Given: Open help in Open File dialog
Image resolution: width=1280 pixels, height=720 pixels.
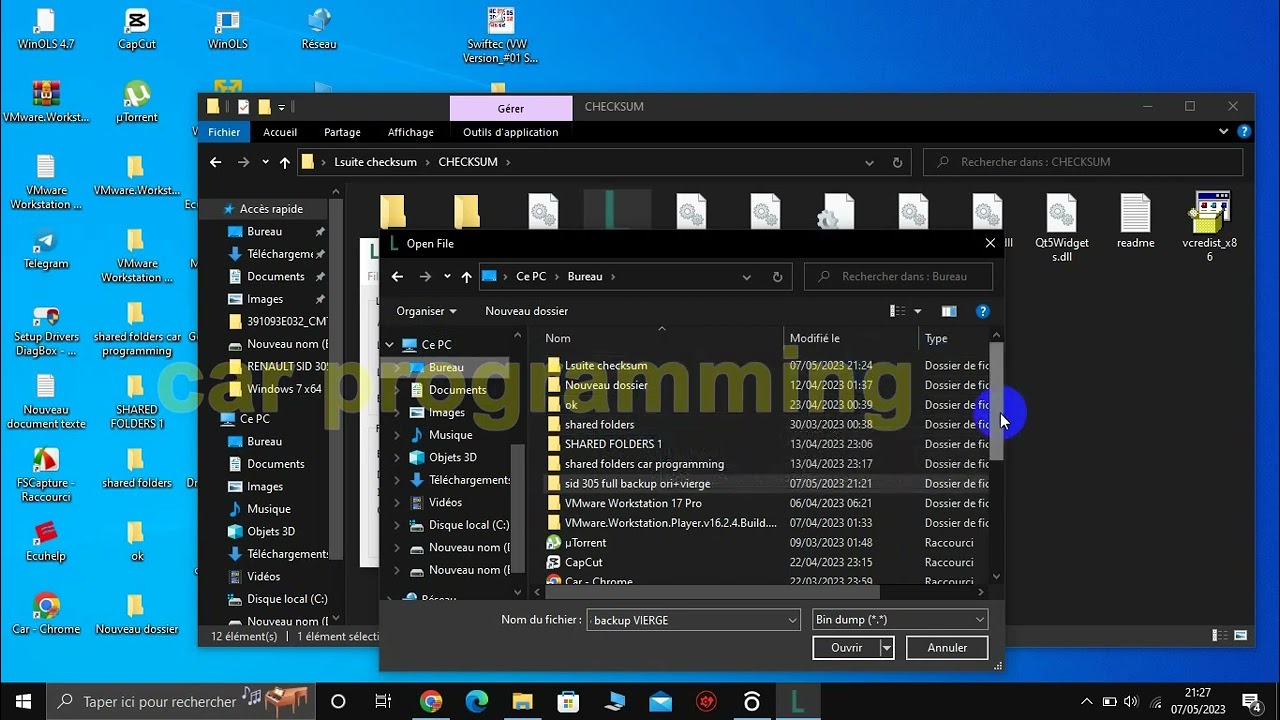Looking at the screenshot, I should (982, 311).
